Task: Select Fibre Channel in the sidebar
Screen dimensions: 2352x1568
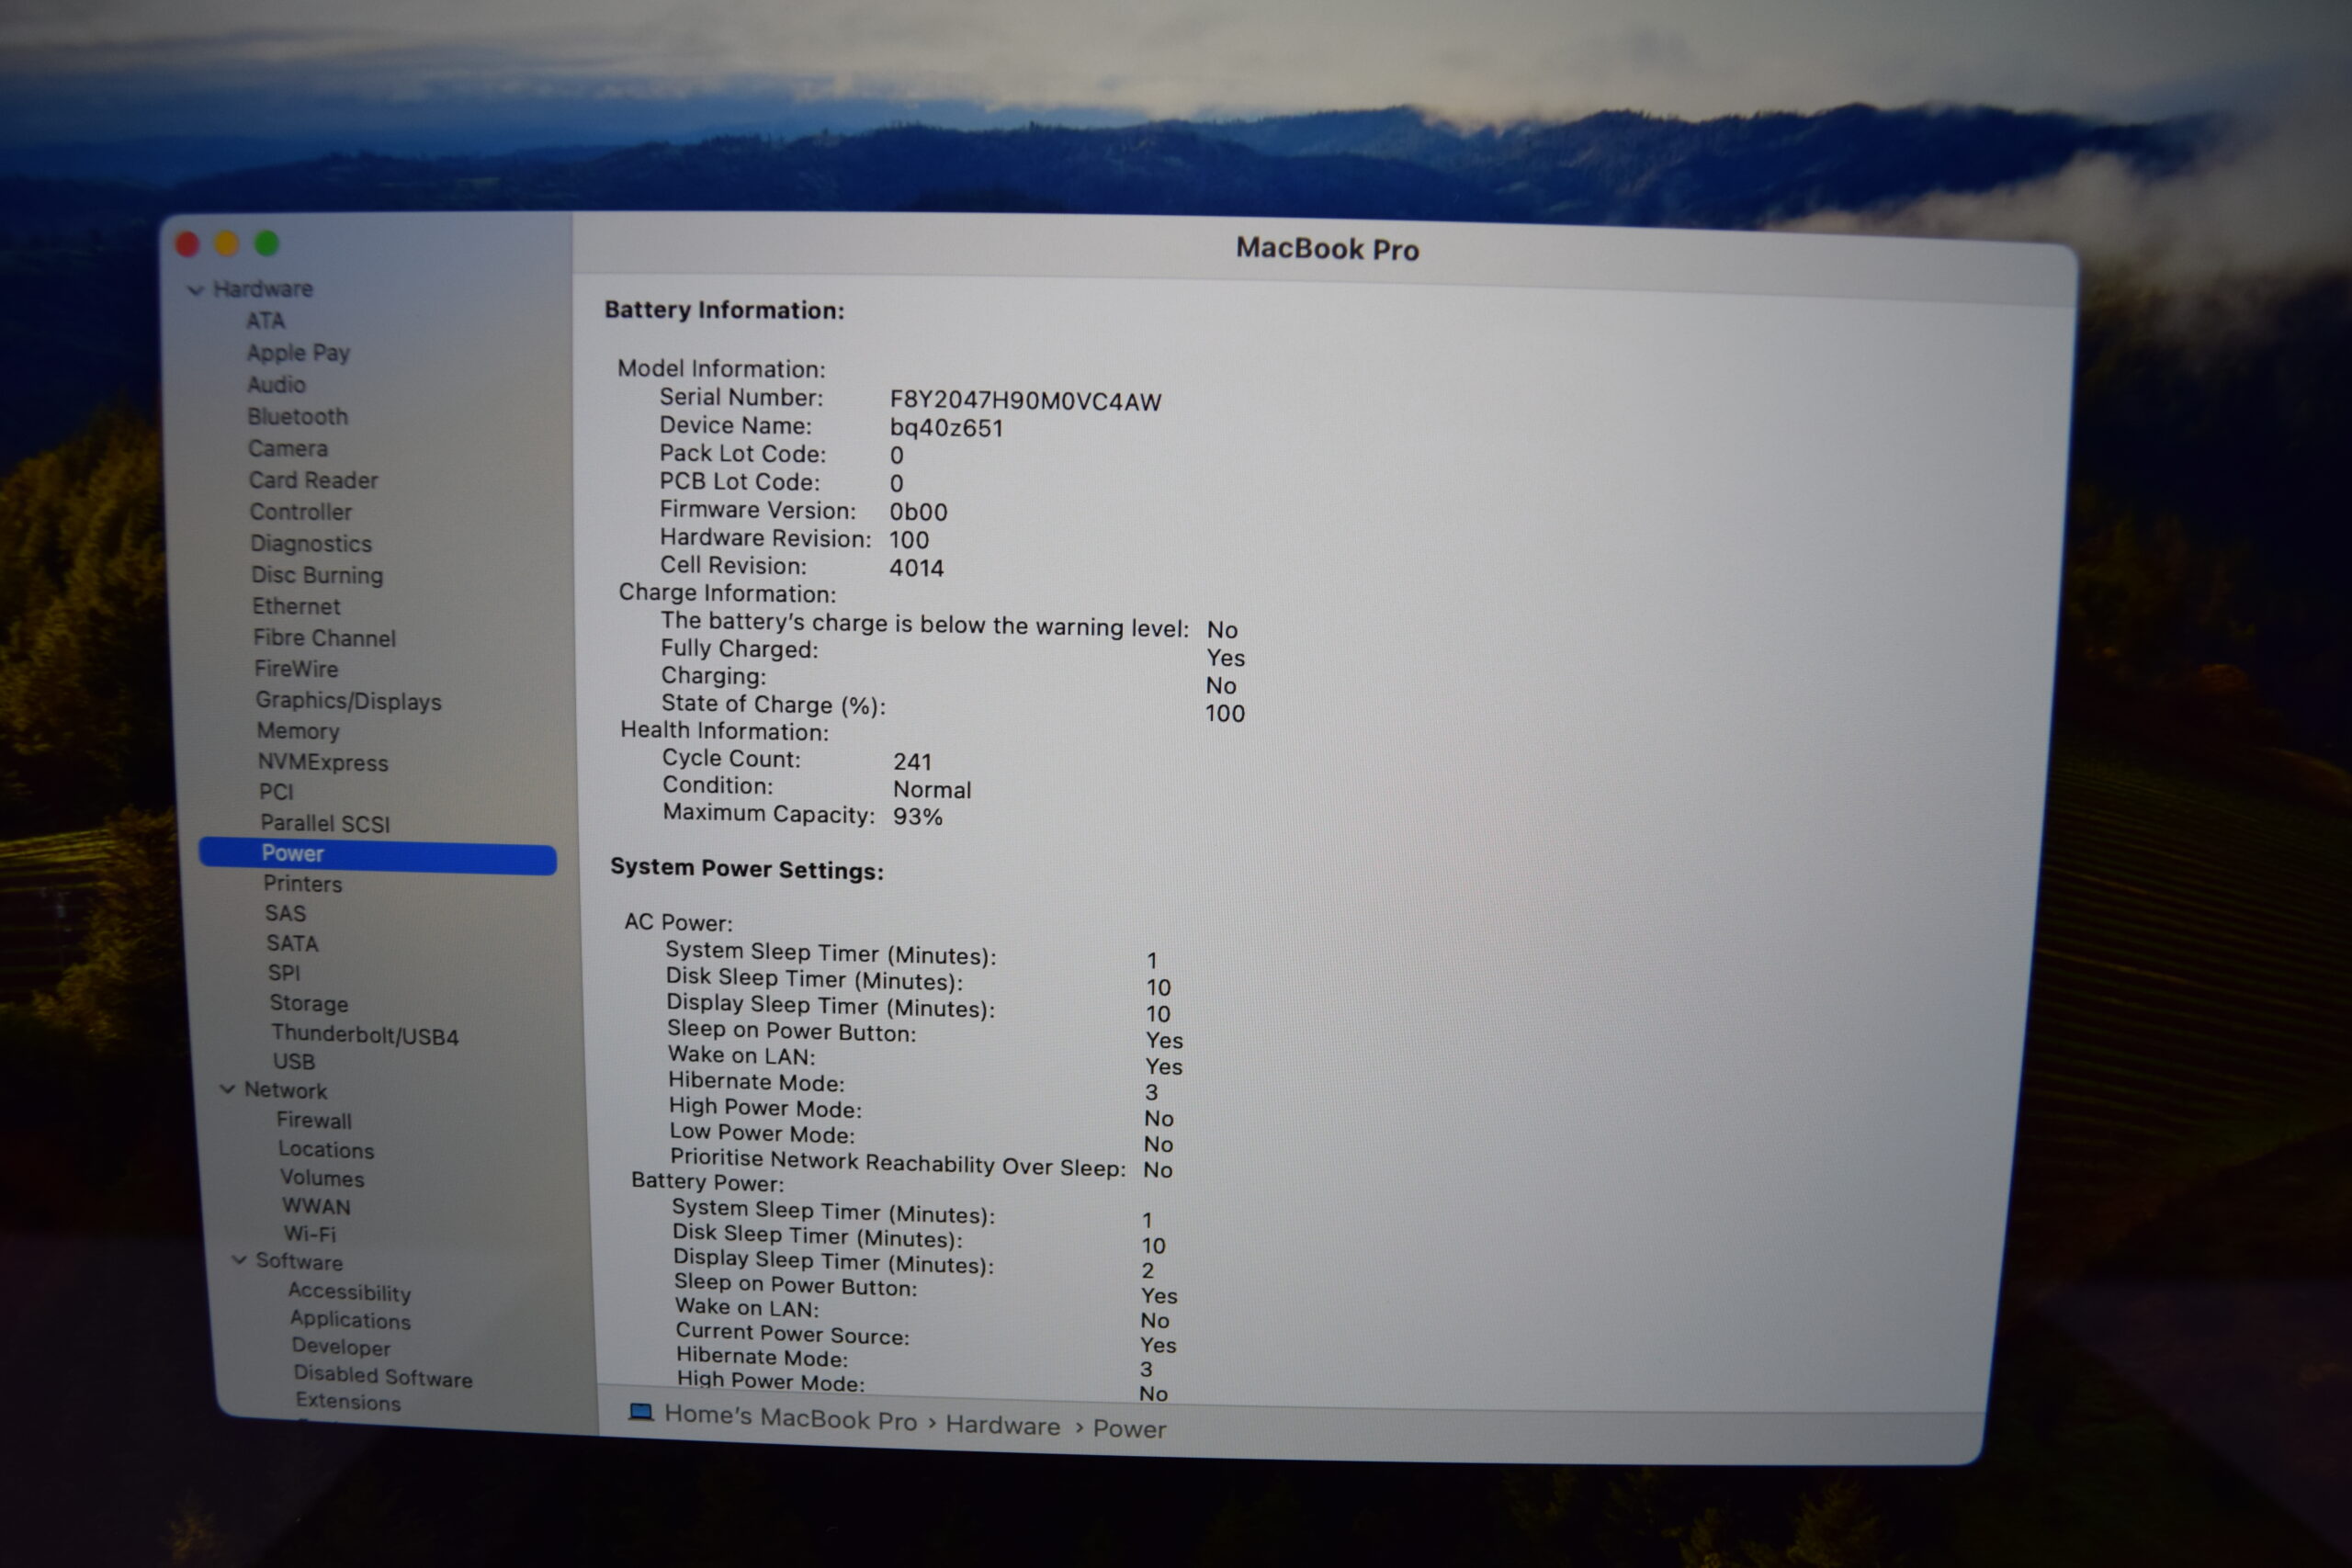Action: click(x=324, y=638)
